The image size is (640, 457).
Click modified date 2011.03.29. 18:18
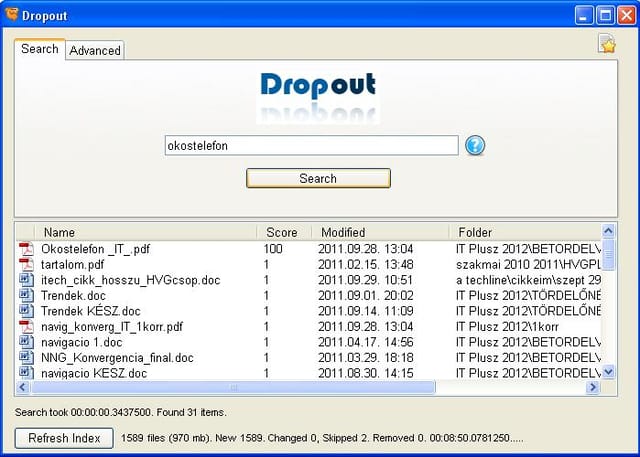pos(366,357)
